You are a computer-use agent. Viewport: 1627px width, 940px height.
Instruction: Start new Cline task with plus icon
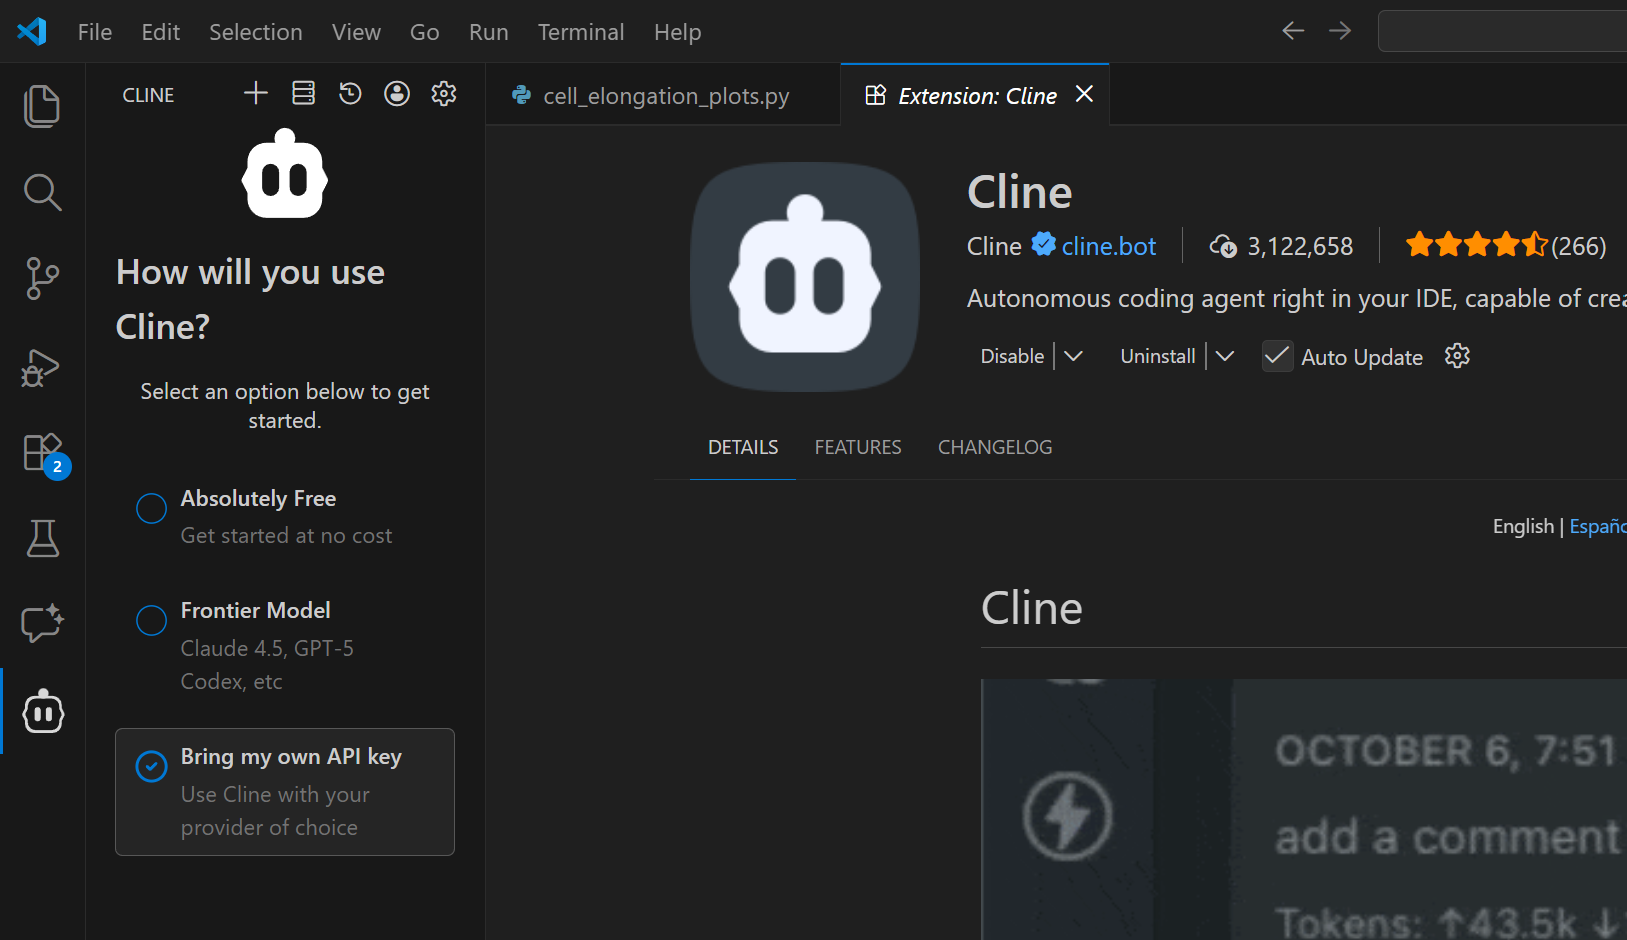tap(256, 94)
